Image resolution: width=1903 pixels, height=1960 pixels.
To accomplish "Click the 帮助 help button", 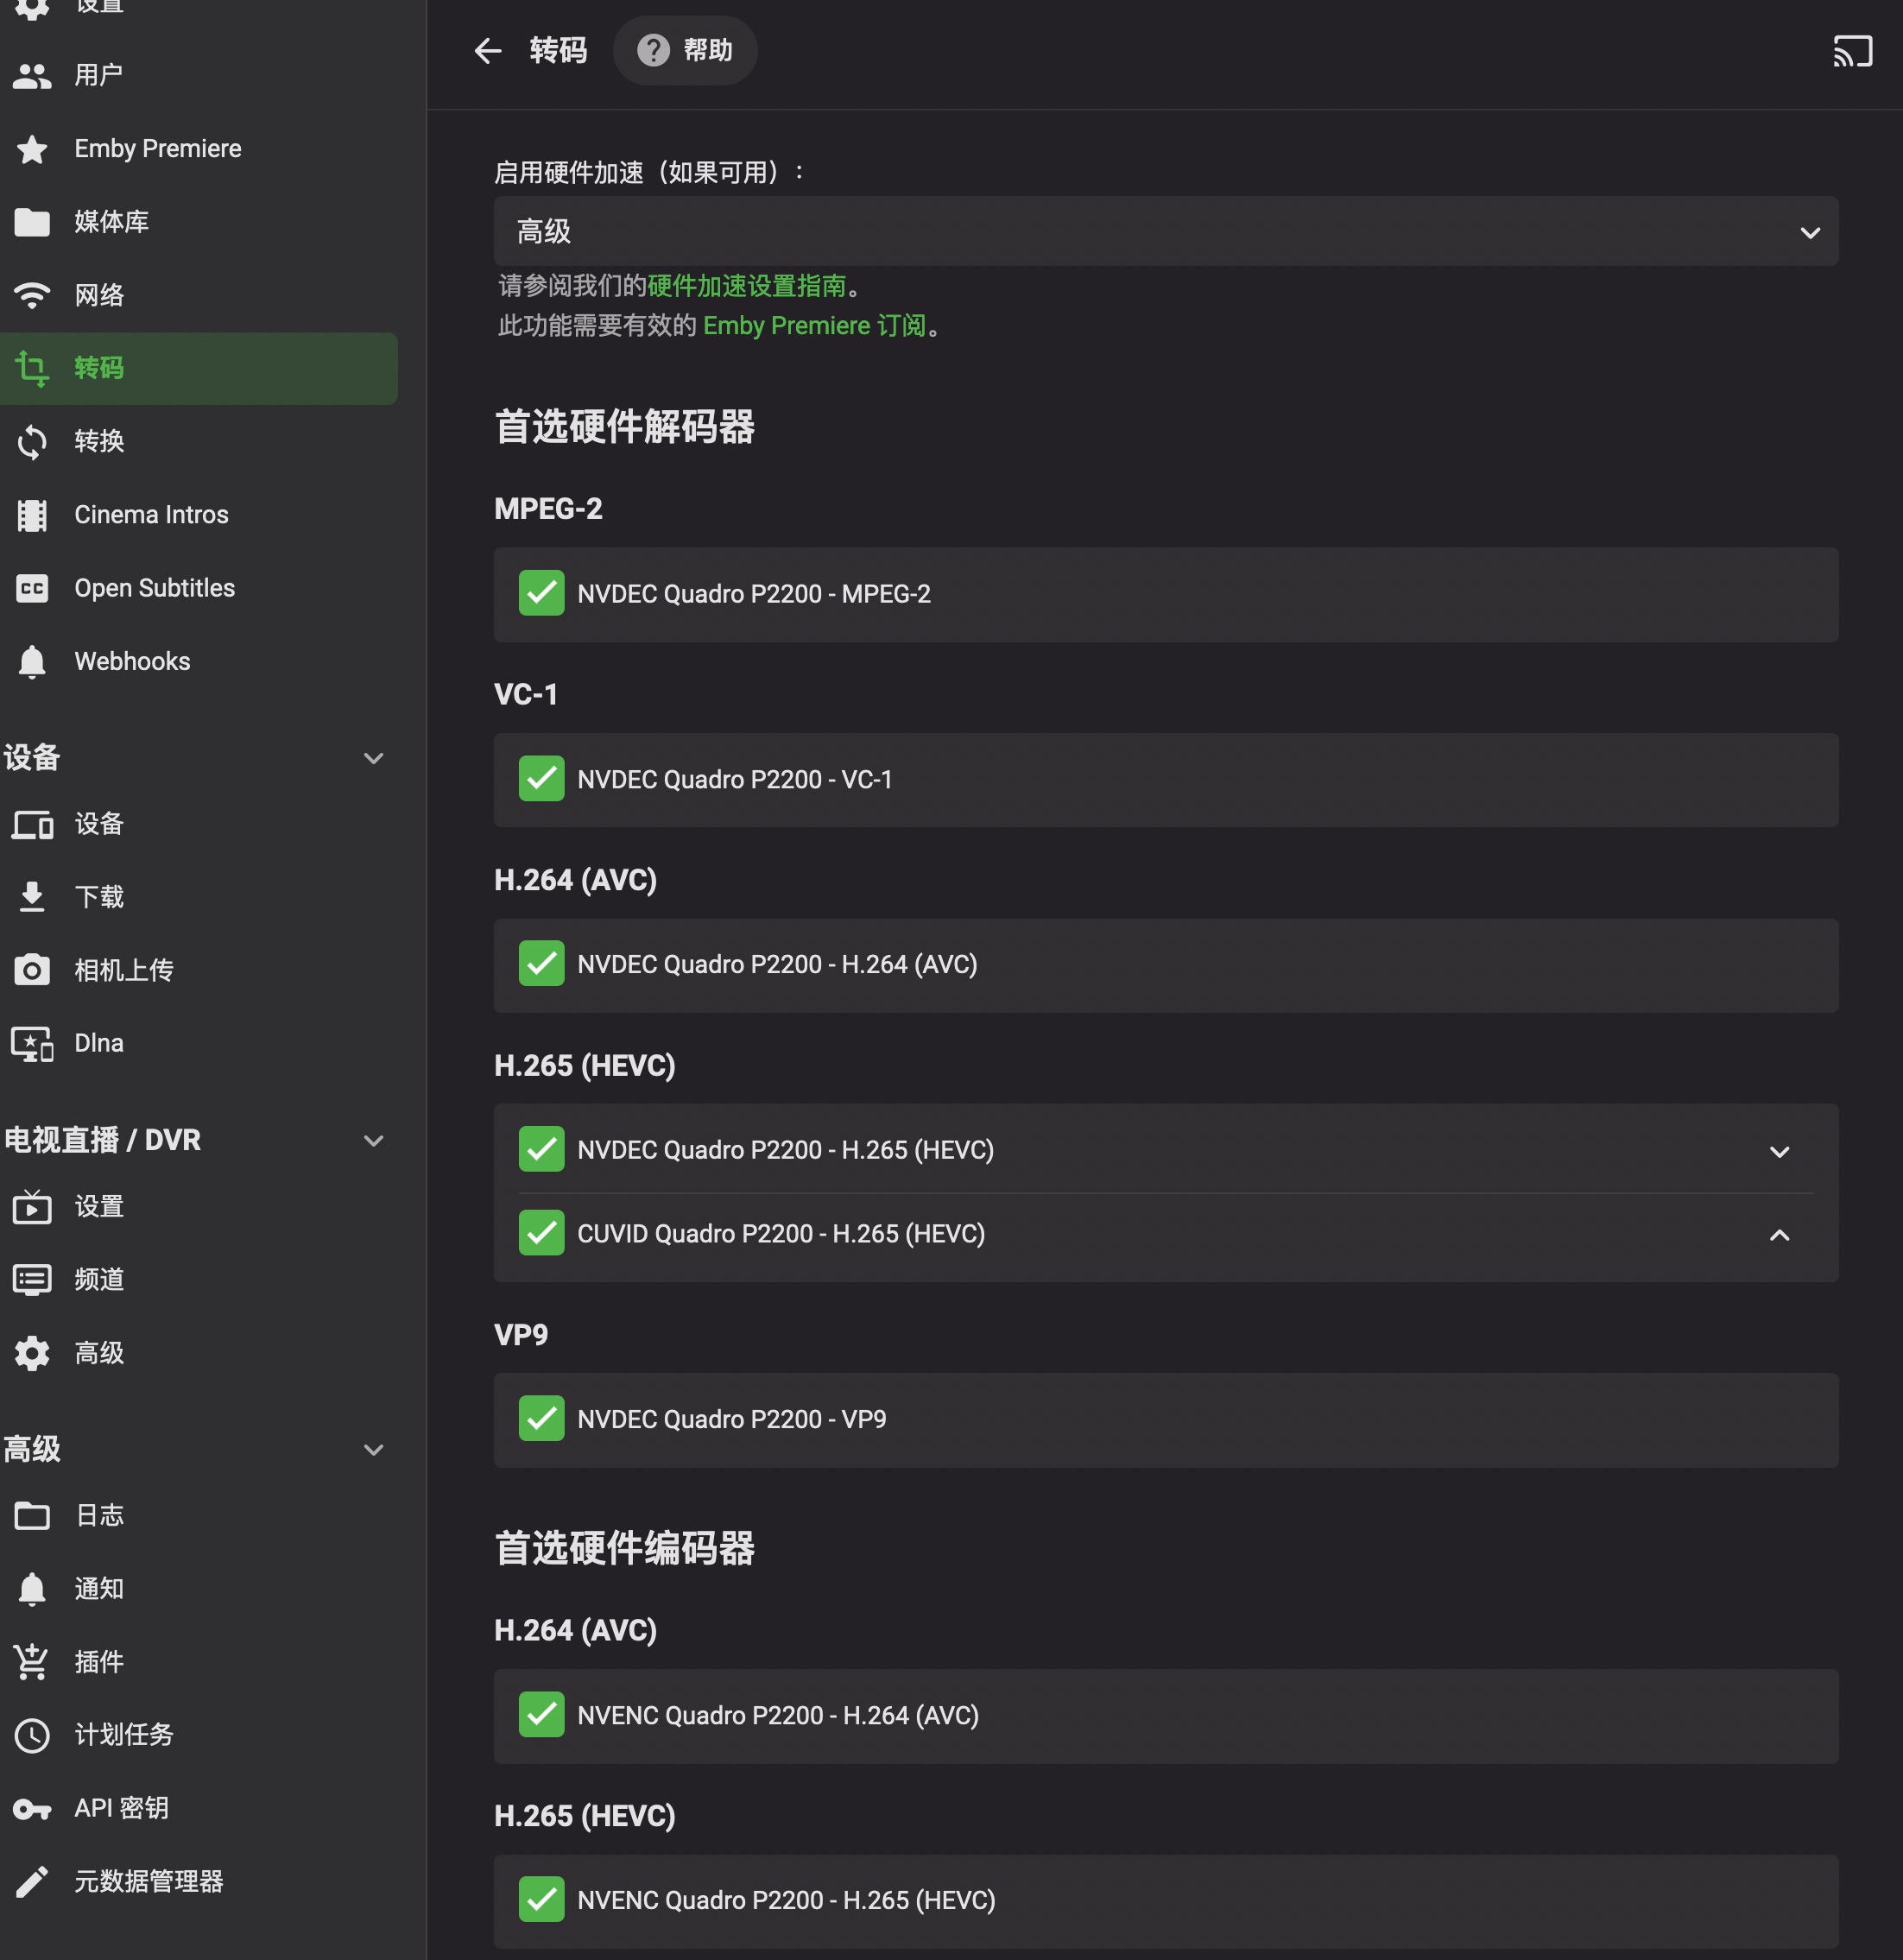I will click(685, 50).
